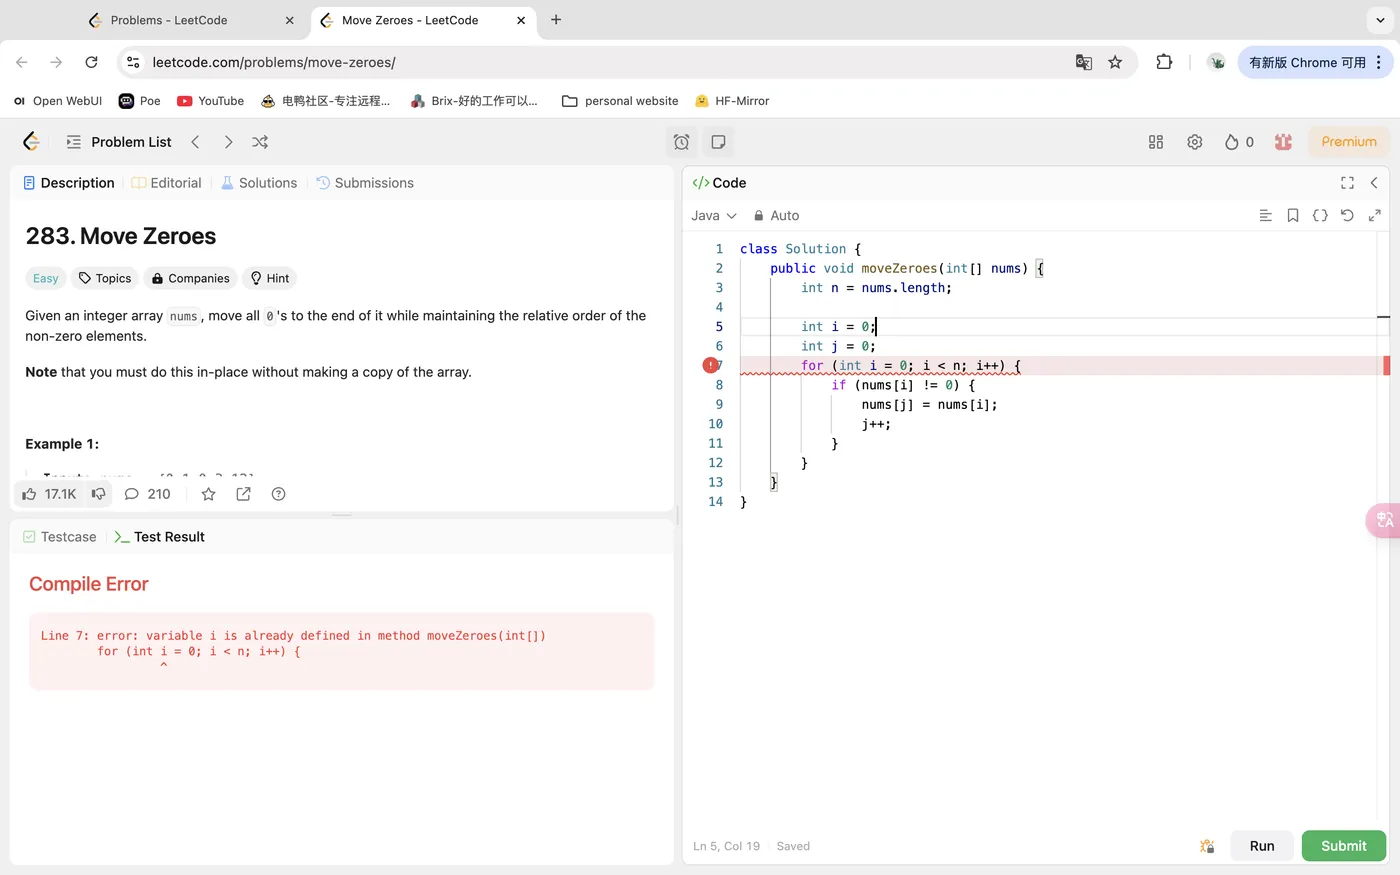Viewport: 1400px width, 875px height.
Task: Open the AI debug assistant icon
Action: [x=1207, y=846]
